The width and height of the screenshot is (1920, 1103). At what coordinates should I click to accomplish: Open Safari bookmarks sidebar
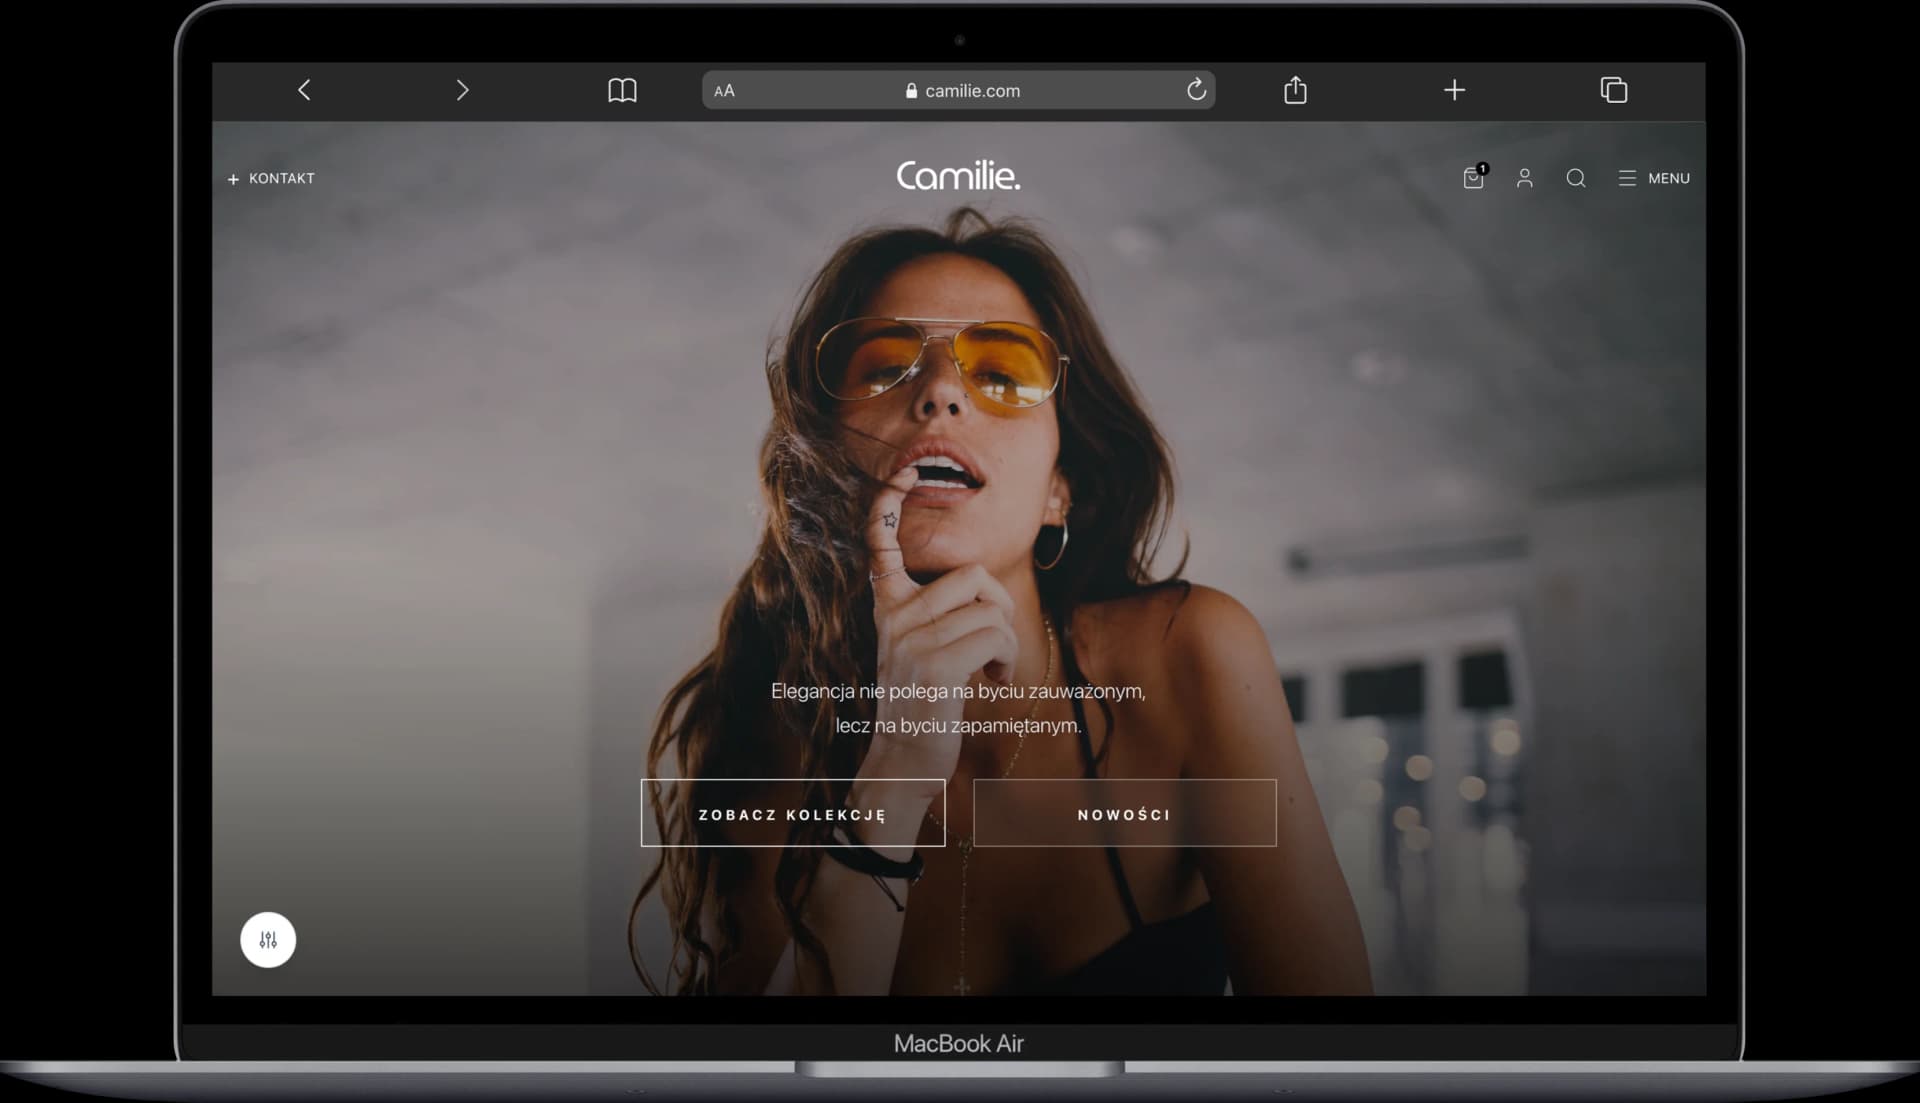[x=624, y=90]
